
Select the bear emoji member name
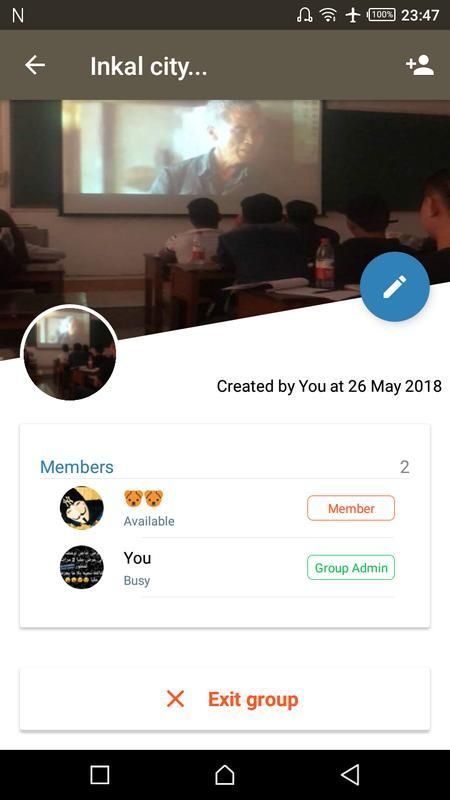click(x=143, y=498)
